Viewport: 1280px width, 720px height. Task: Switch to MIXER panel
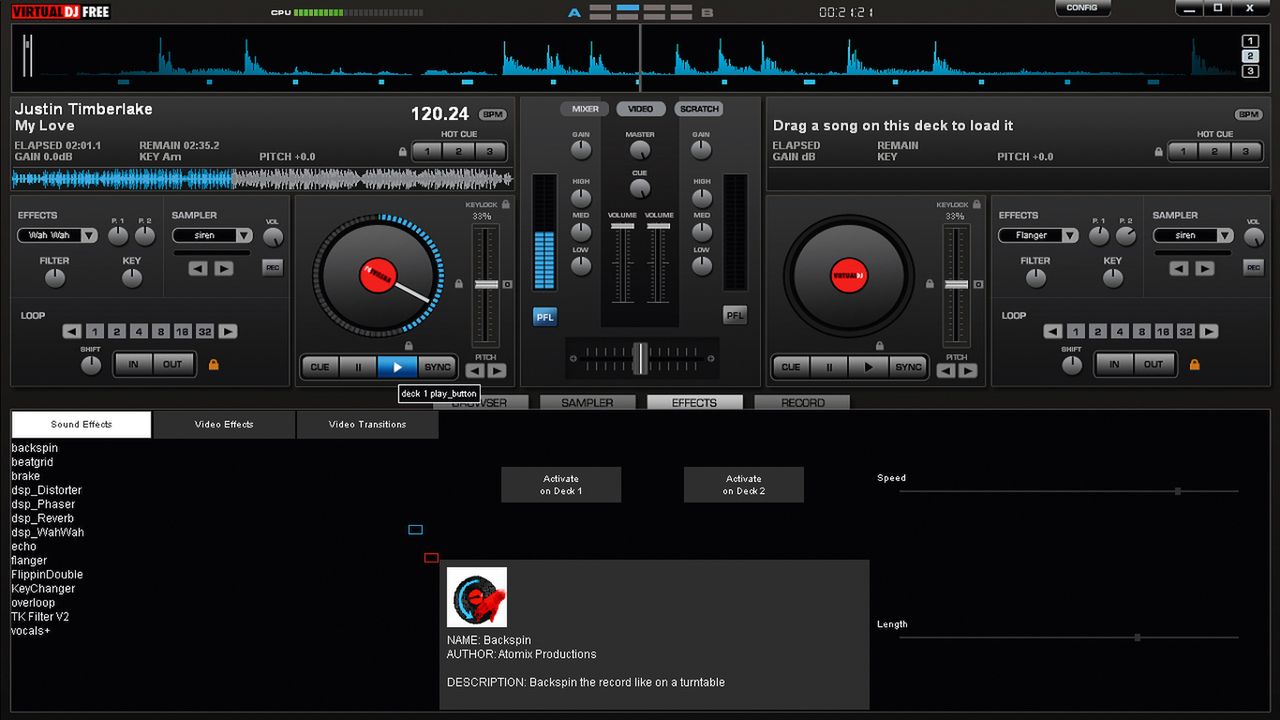585,109
